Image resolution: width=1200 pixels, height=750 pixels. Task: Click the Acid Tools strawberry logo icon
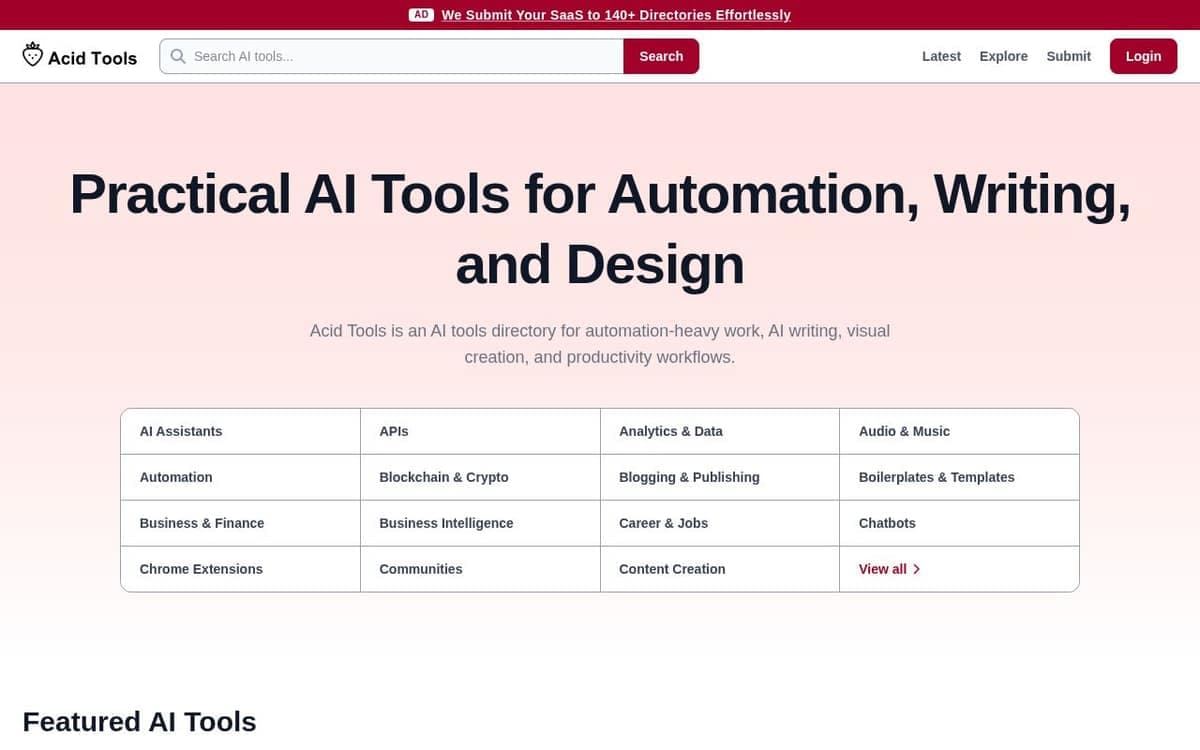click(33, 55)
